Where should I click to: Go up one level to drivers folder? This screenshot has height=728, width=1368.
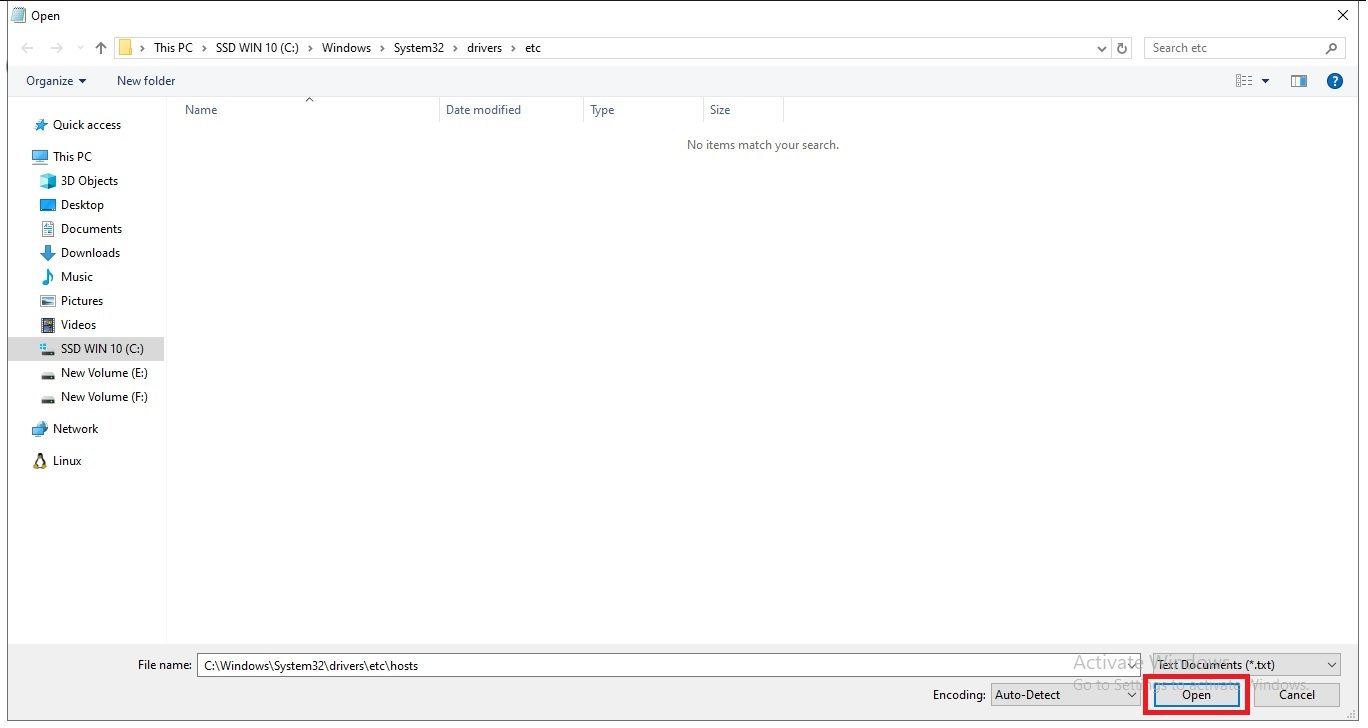(100, 47)
